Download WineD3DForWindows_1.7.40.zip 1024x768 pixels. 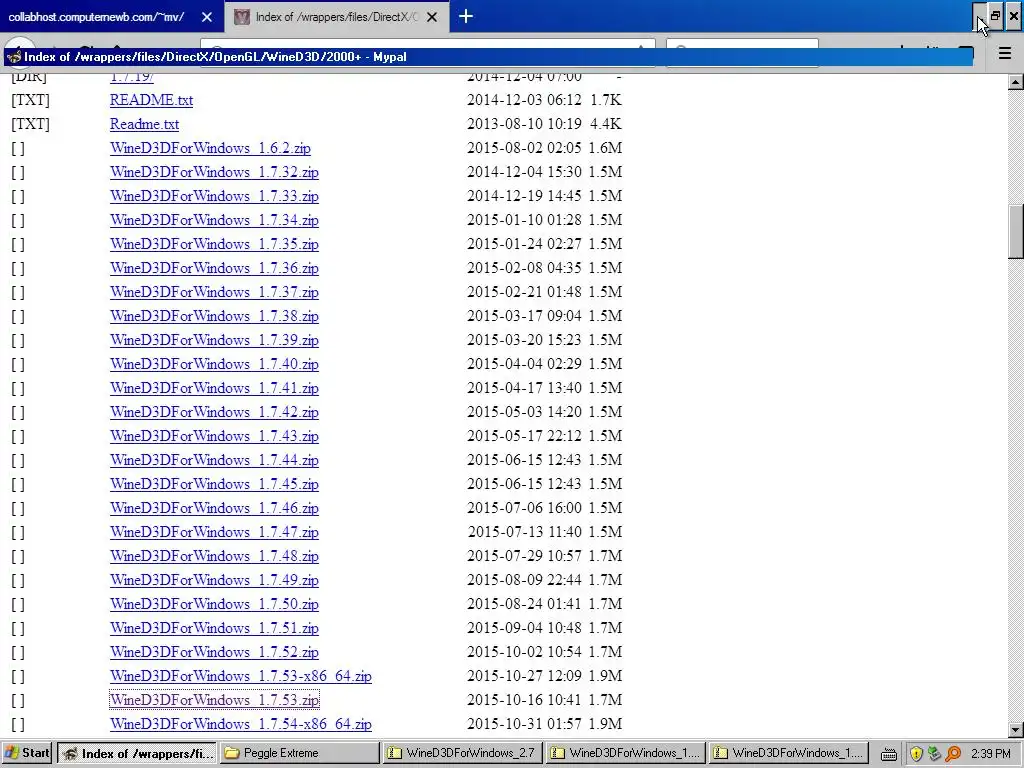[214, 364]
